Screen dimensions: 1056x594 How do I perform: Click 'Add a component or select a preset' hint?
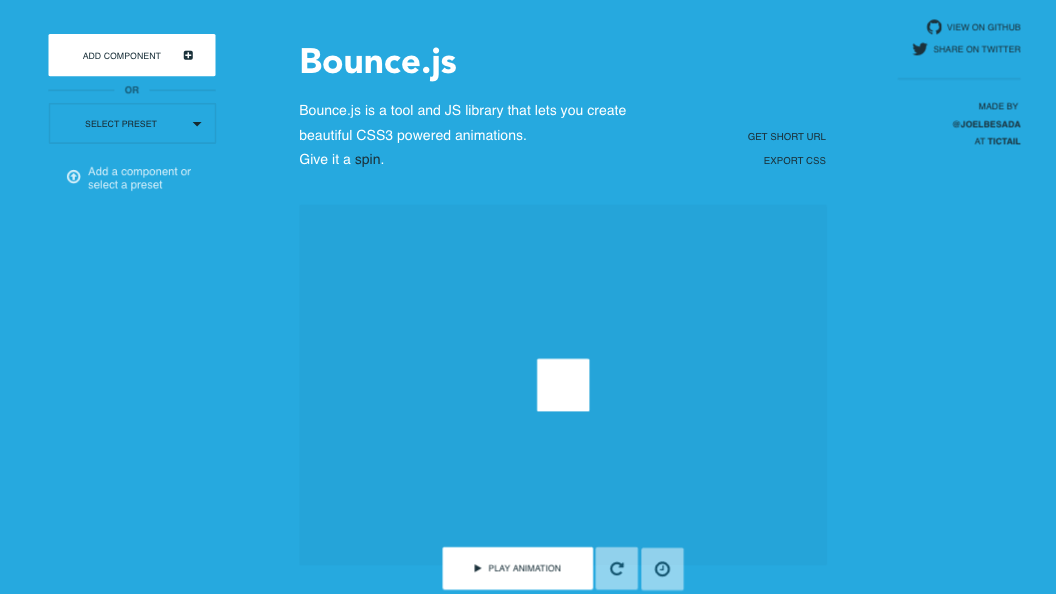point(139,178)
